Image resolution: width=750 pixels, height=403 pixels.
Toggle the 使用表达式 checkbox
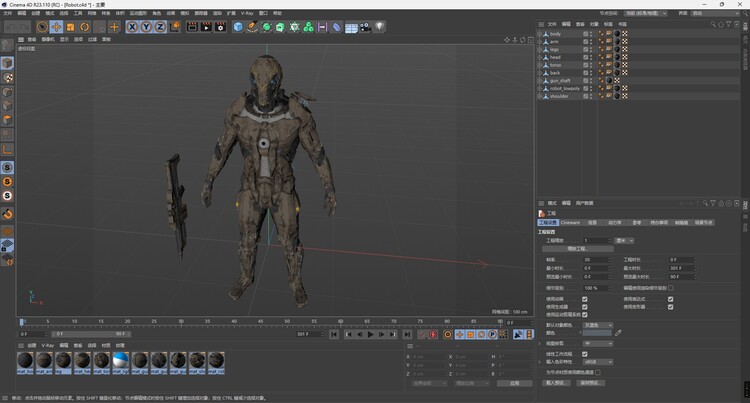[671, 299]
